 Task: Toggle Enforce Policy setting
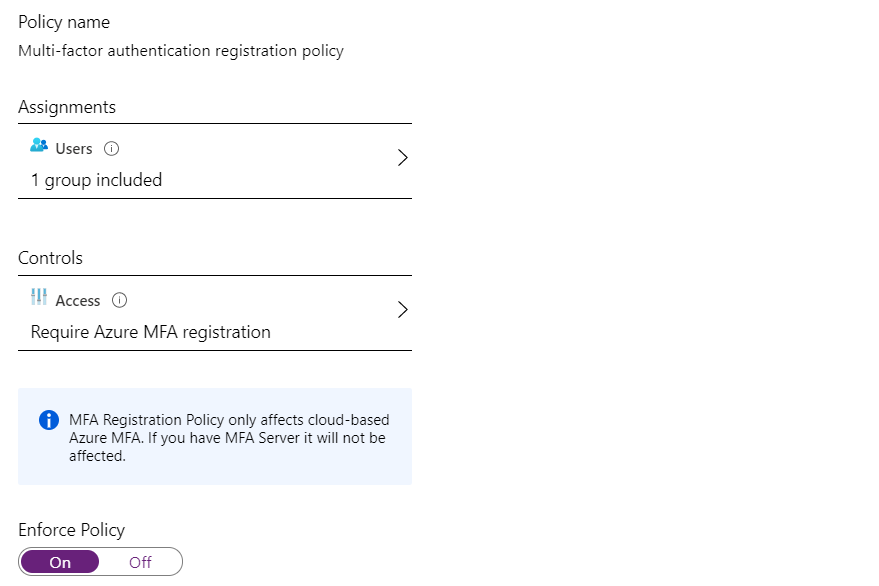click(100, 561)
